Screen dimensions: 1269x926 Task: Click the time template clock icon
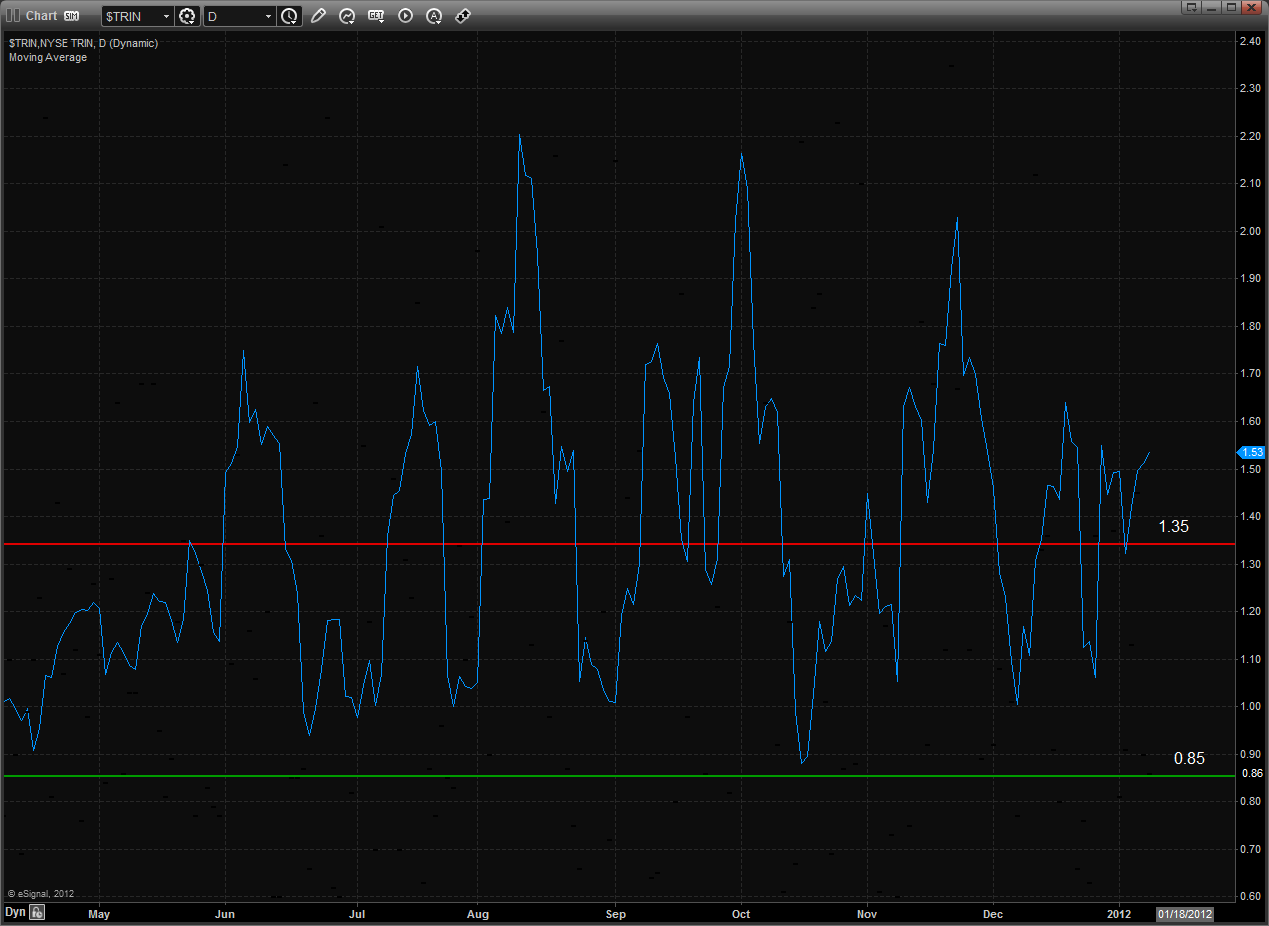[289, 16]
